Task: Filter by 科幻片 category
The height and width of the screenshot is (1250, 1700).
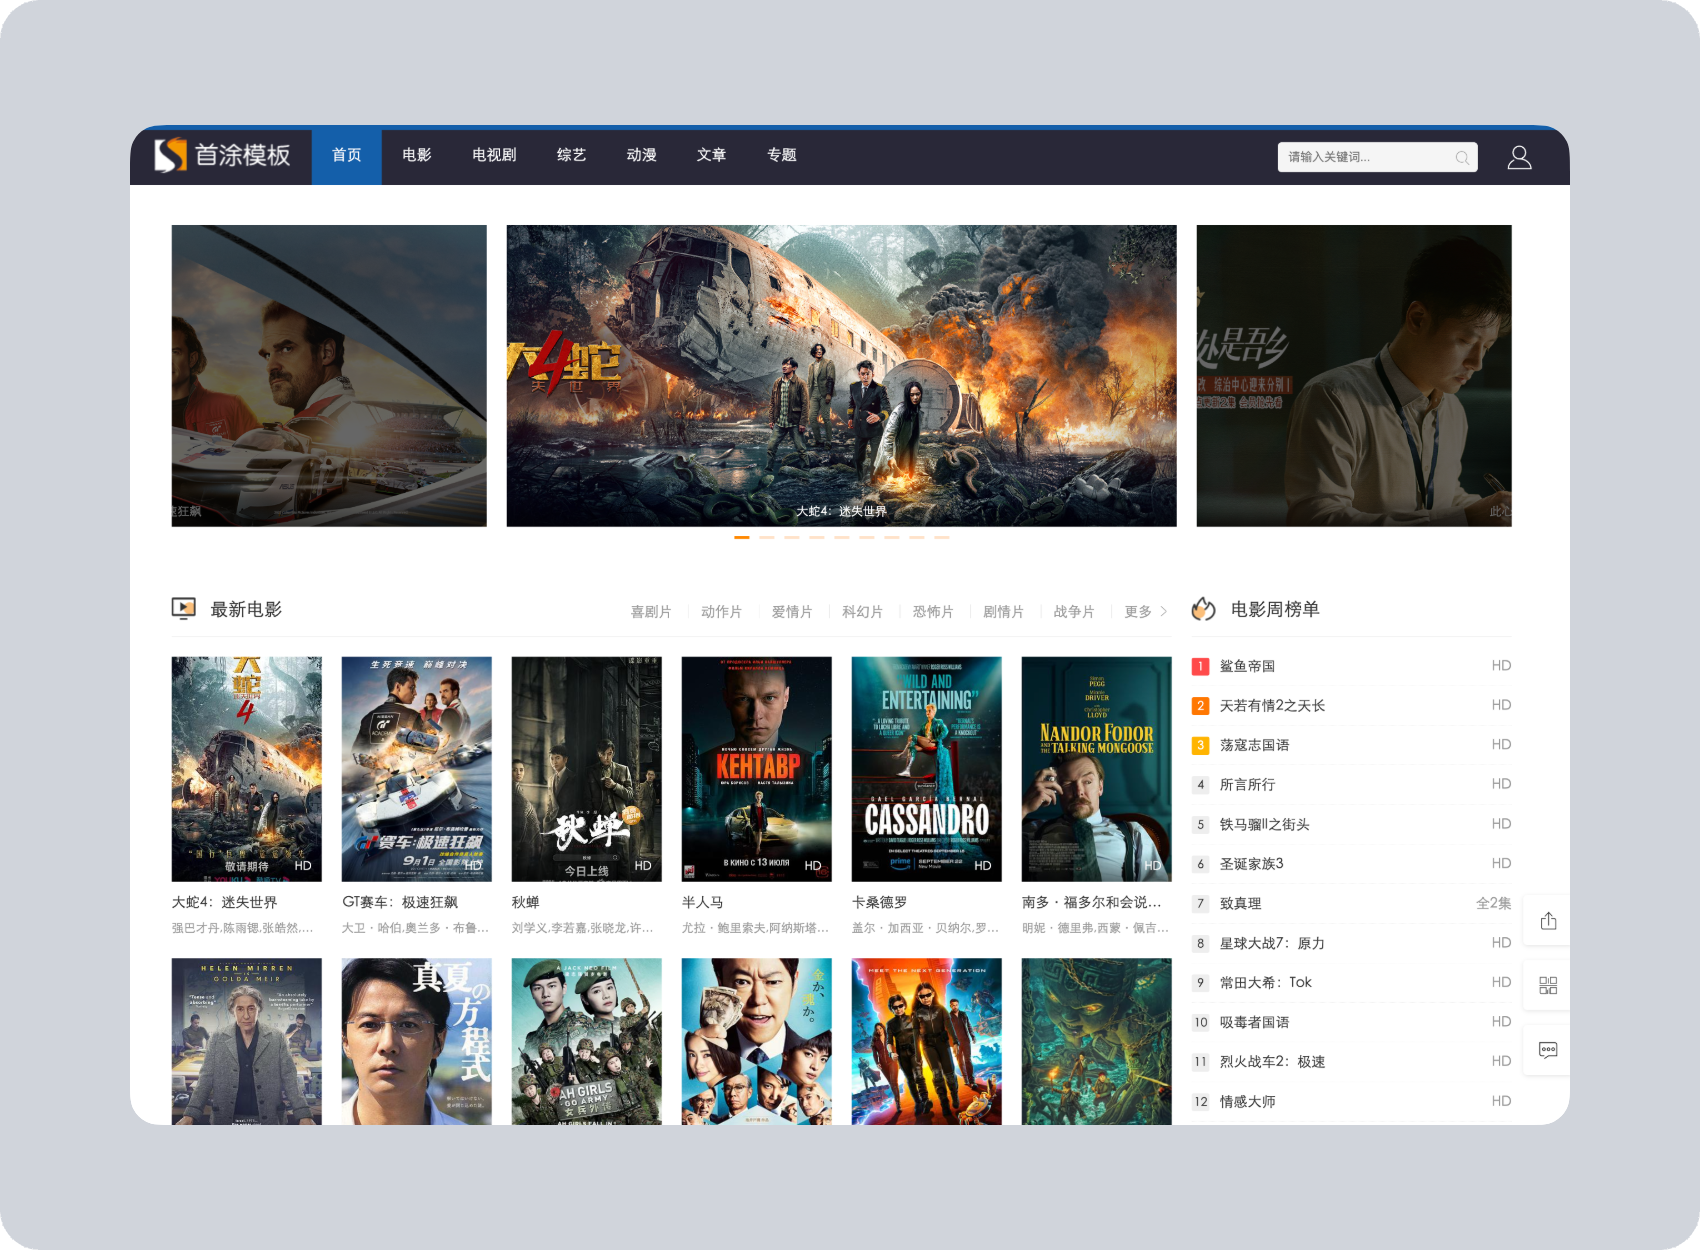Action: pyautogui.click(x=862, y=611)
